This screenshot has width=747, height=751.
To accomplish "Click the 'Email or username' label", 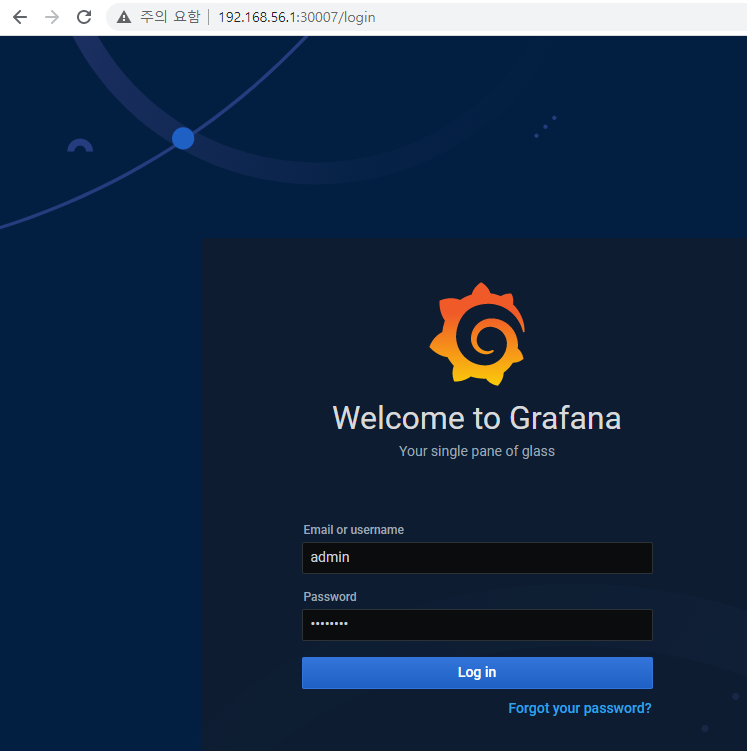I will [353, 530].
